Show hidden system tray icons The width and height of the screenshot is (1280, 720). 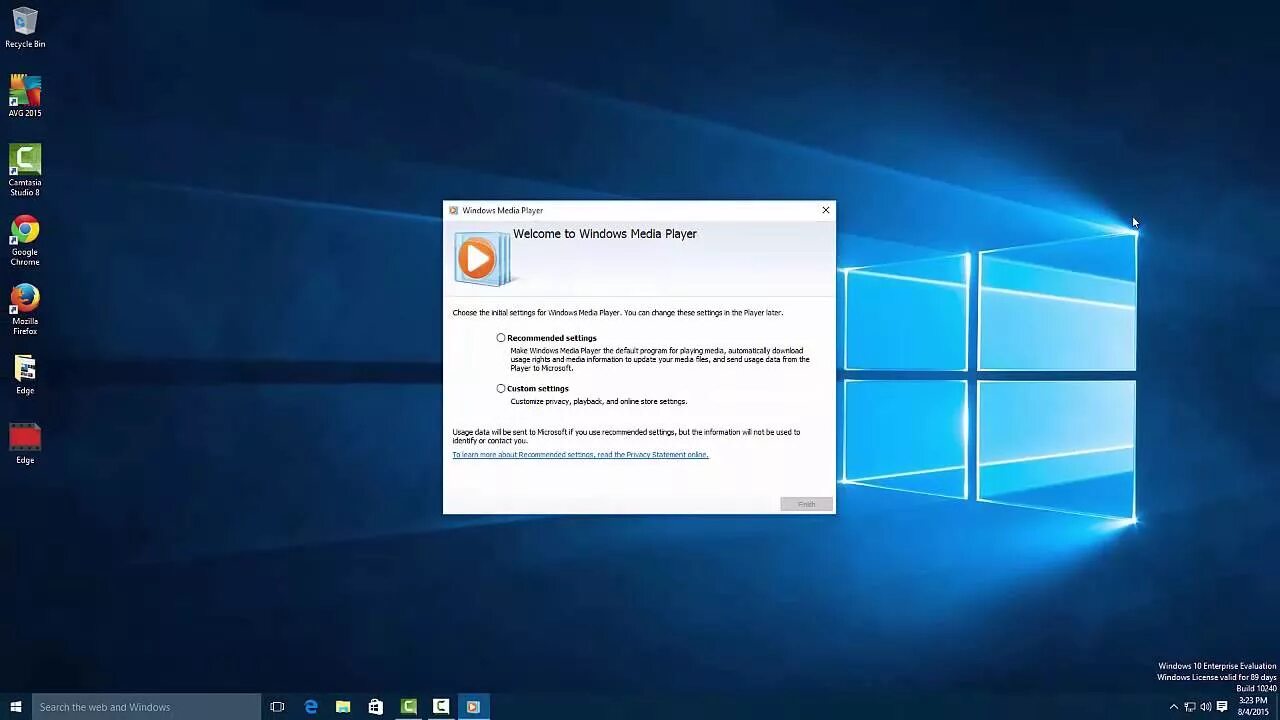pos(1173,707)
